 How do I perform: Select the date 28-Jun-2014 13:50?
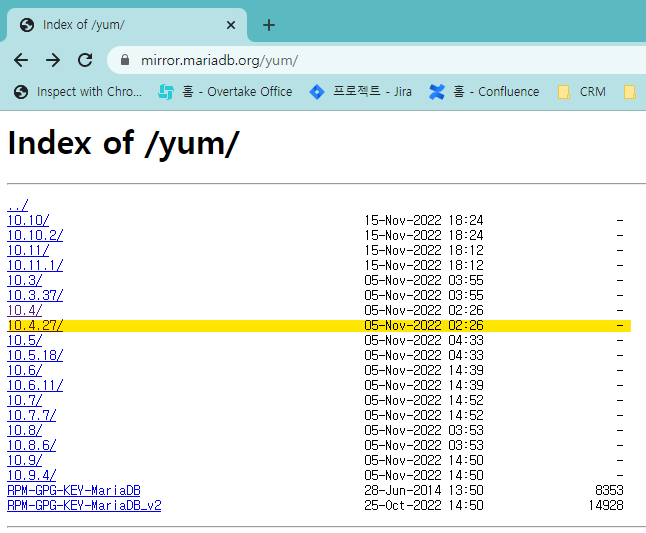tap(424, 490)
